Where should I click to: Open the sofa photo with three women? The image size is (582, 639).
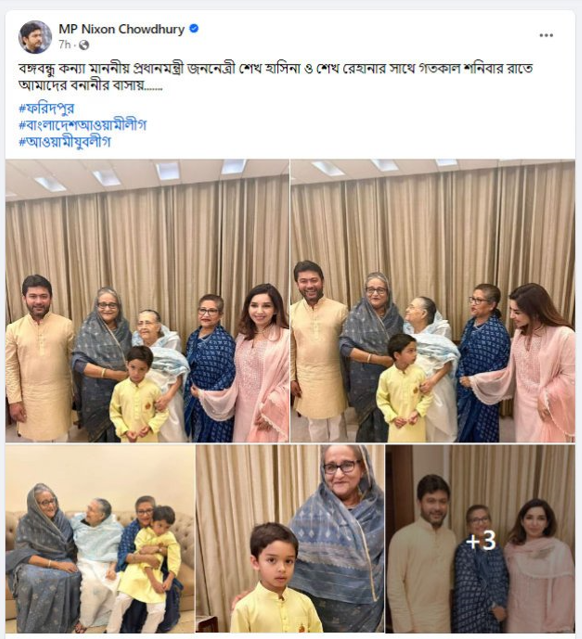pyautogui.click(x=100, y=538)
